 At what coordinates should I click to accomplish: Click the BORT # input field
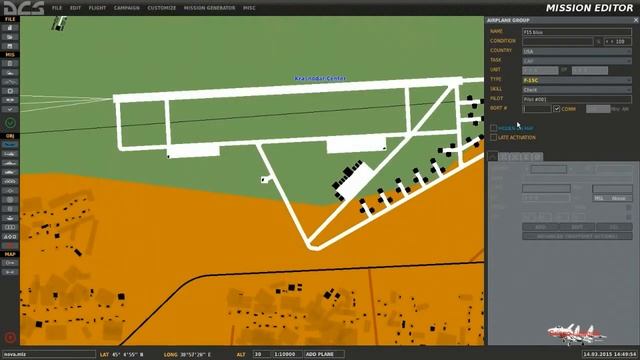tap(537, 109)
